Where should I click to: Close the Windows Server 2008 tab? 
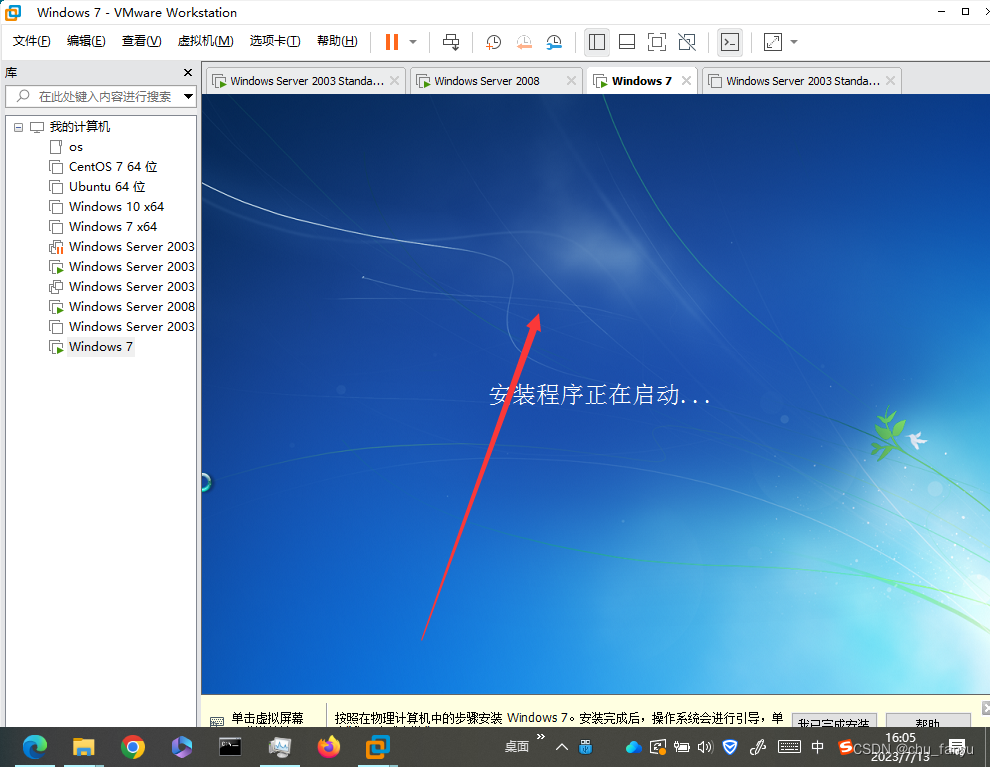(x=571, y=80)
